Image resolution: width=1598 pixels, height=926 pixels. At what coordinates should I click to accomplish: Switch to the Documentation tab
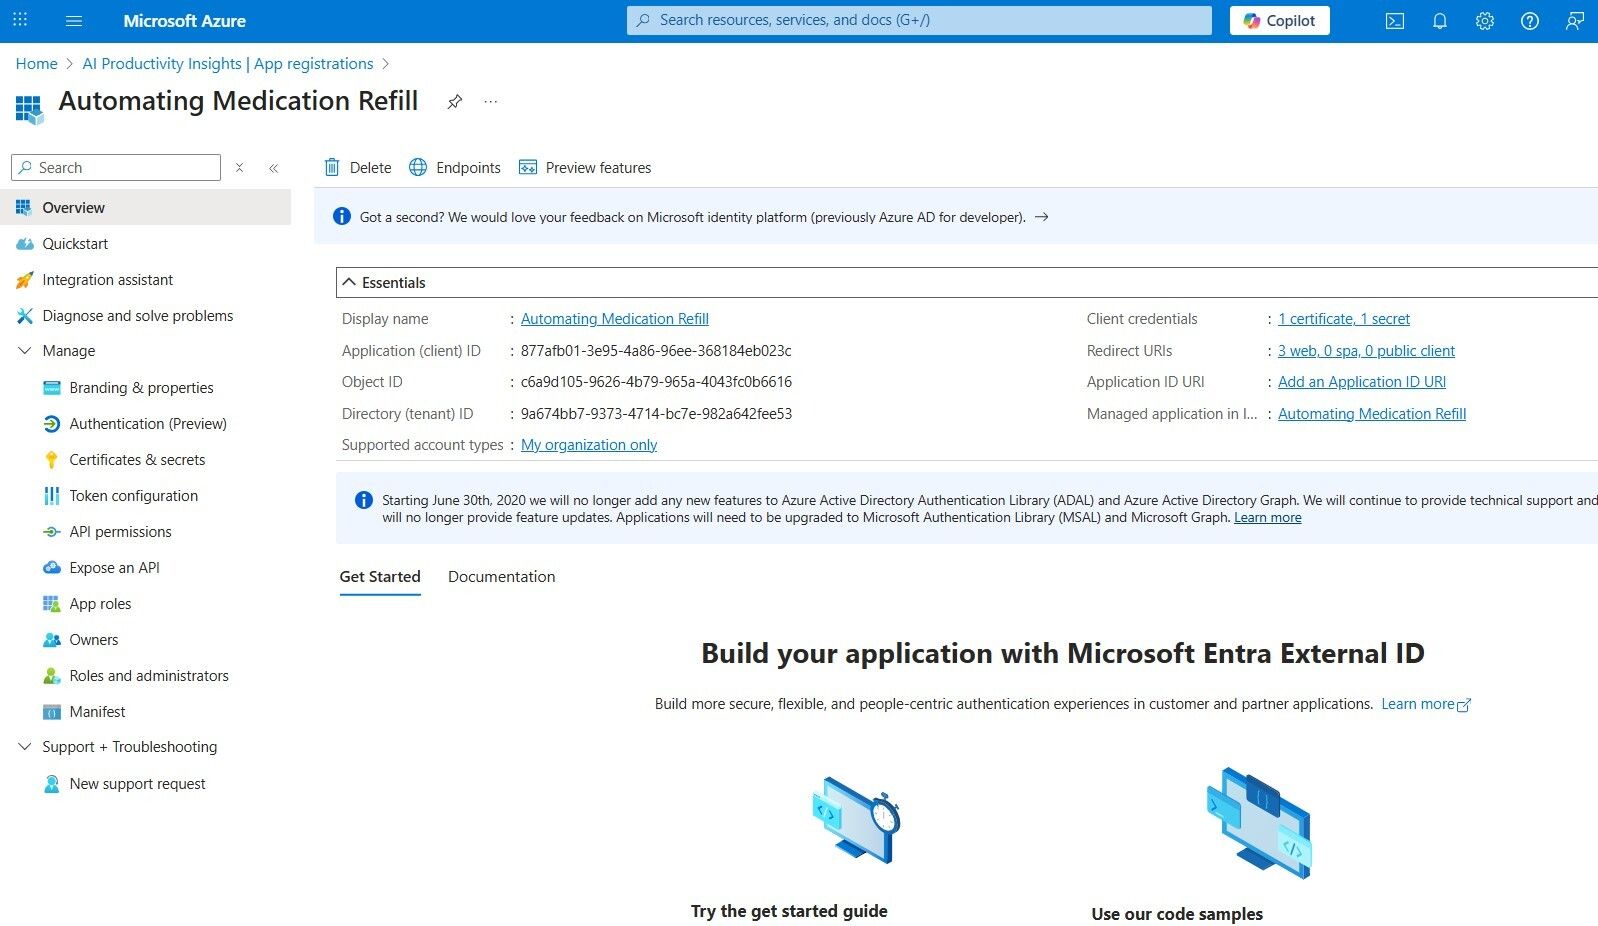[x=501, y=577]
